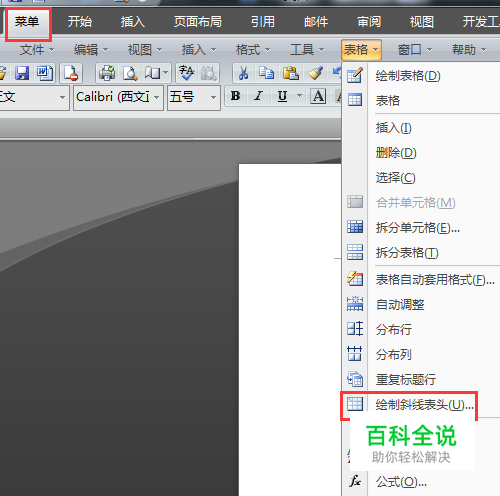Image resolution: width=500 pixels, height=496 pixels.
Task: Click the quick print printer icon
Action: 107,73
